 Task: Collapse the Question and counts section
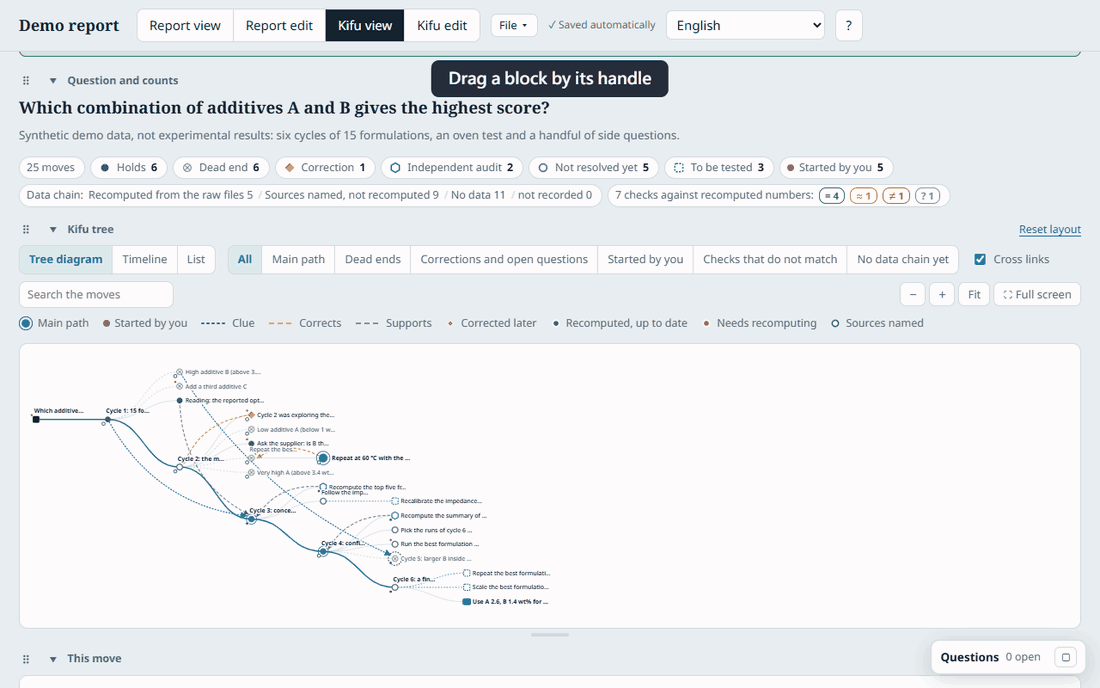click(x=53, y=81)
